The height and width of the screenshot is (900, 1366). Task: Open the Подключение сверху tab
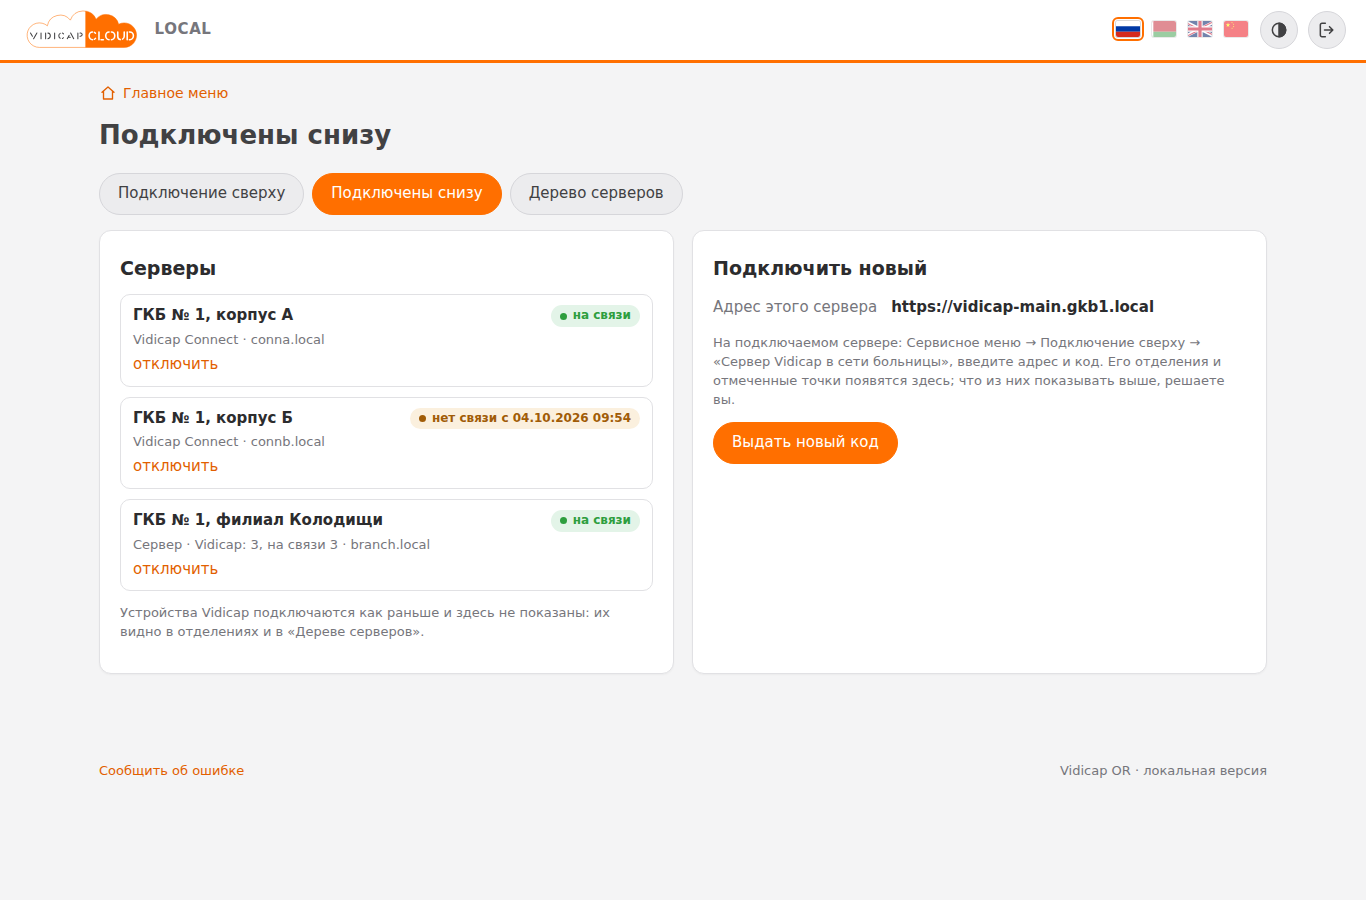[x=201, y=193]
